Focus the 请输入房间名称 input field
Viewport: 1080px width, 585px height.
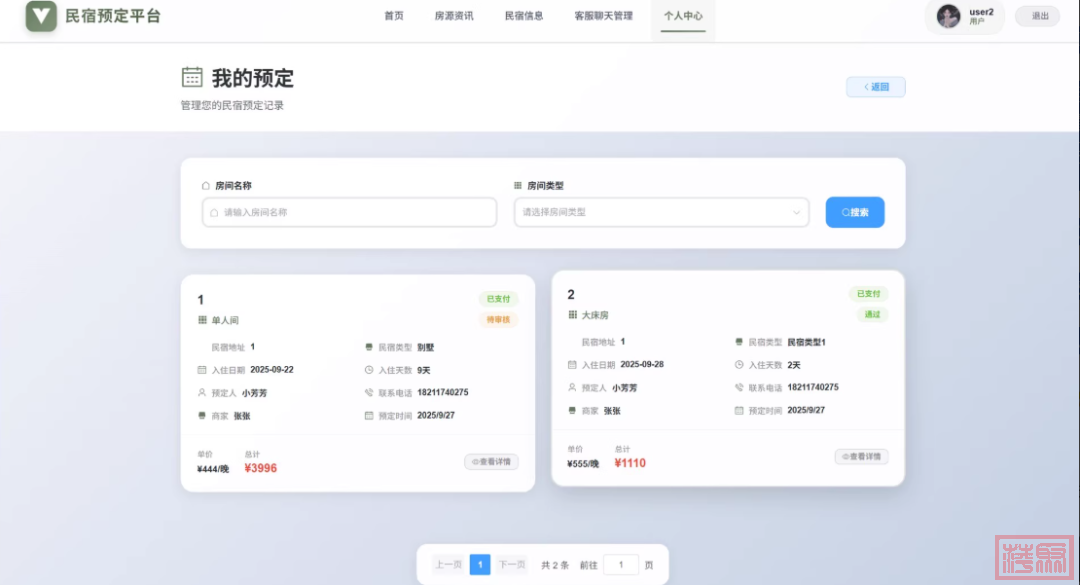[349, 212]
